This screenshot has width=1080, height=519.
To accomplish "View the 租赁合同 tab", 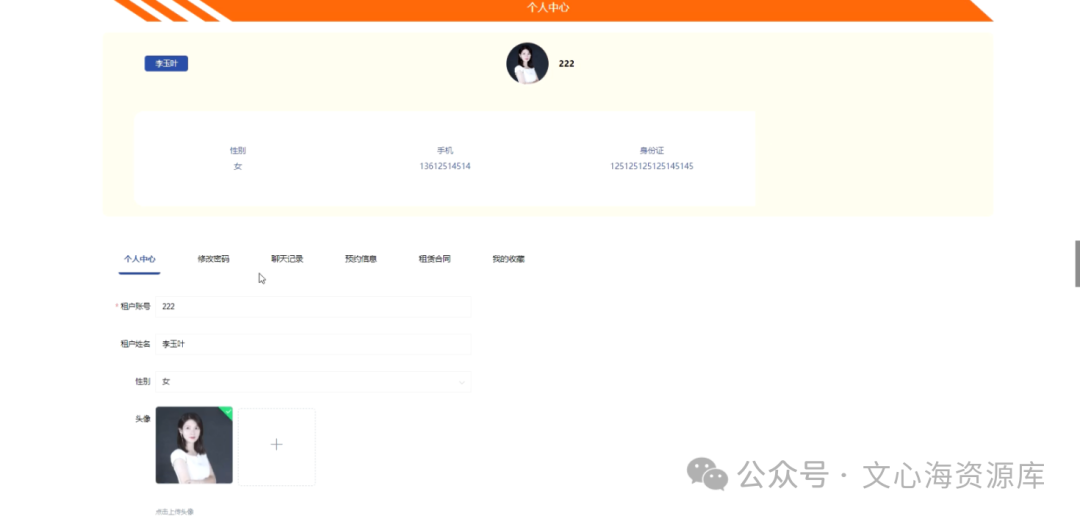I will point(435,260).
